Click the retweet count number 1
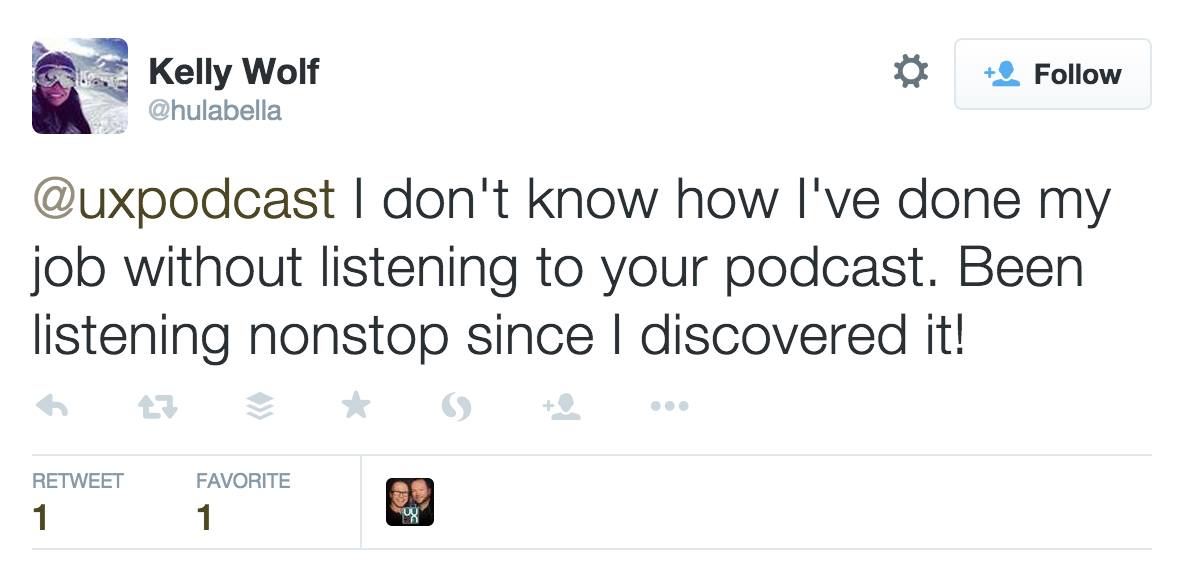This screenshot has height=568, width=1184. [x=40, y=518]
